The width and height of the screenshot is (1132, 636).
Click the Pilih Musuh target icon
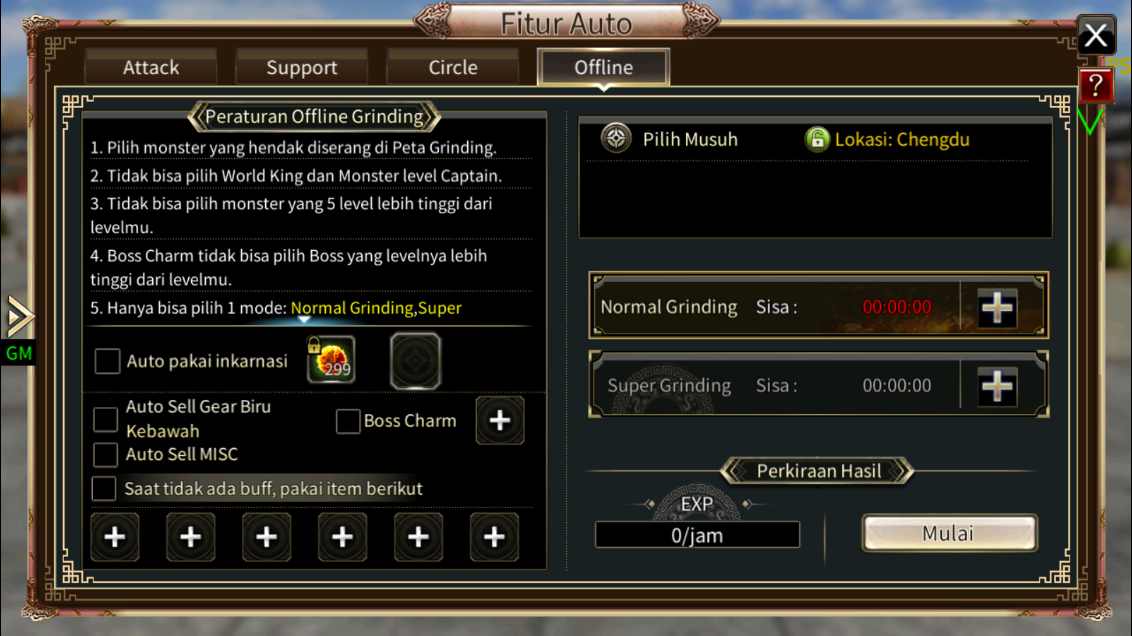(x=616, y=138)
